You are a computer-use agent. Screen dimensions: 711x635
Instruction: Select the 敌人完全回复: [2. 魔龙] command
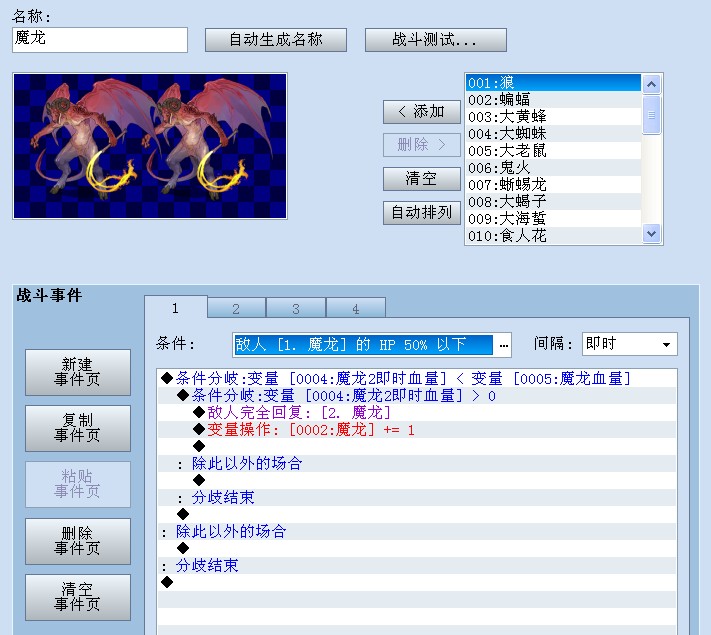coord(417,412)
